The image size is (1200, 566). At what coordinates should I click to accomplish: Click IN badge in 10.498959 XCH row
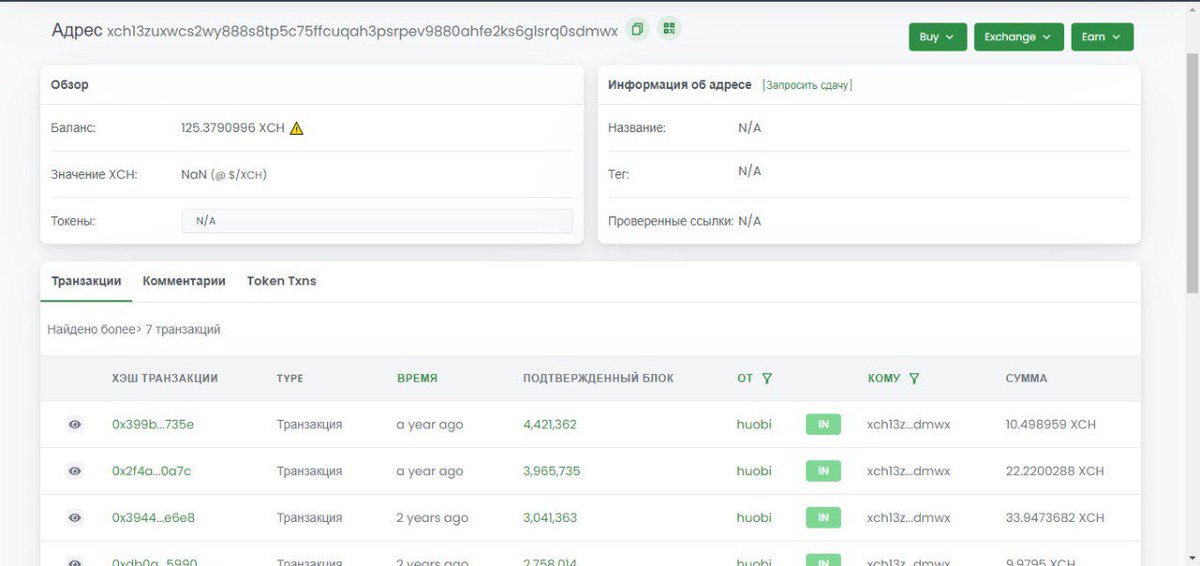(x=823, y=424)
